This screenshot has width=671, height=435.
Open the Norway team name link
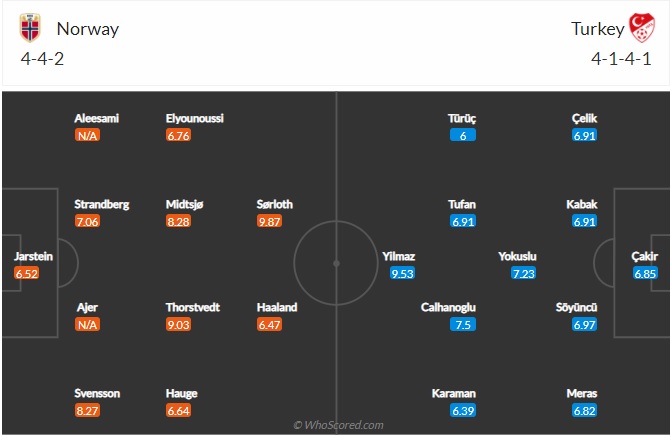88,29
